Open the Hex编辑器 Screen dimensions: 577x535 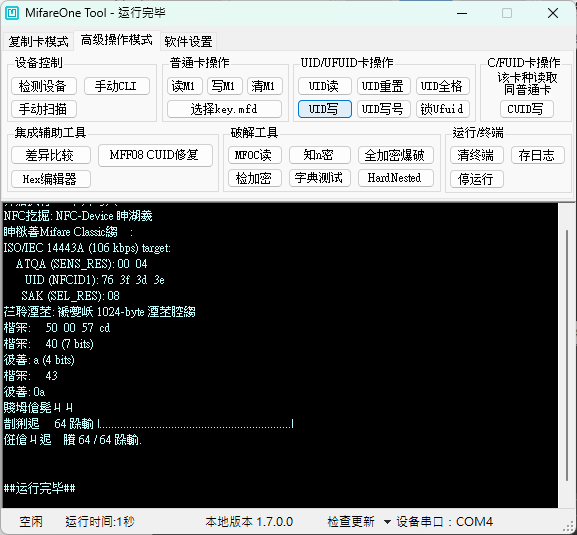tap(51, 179)
